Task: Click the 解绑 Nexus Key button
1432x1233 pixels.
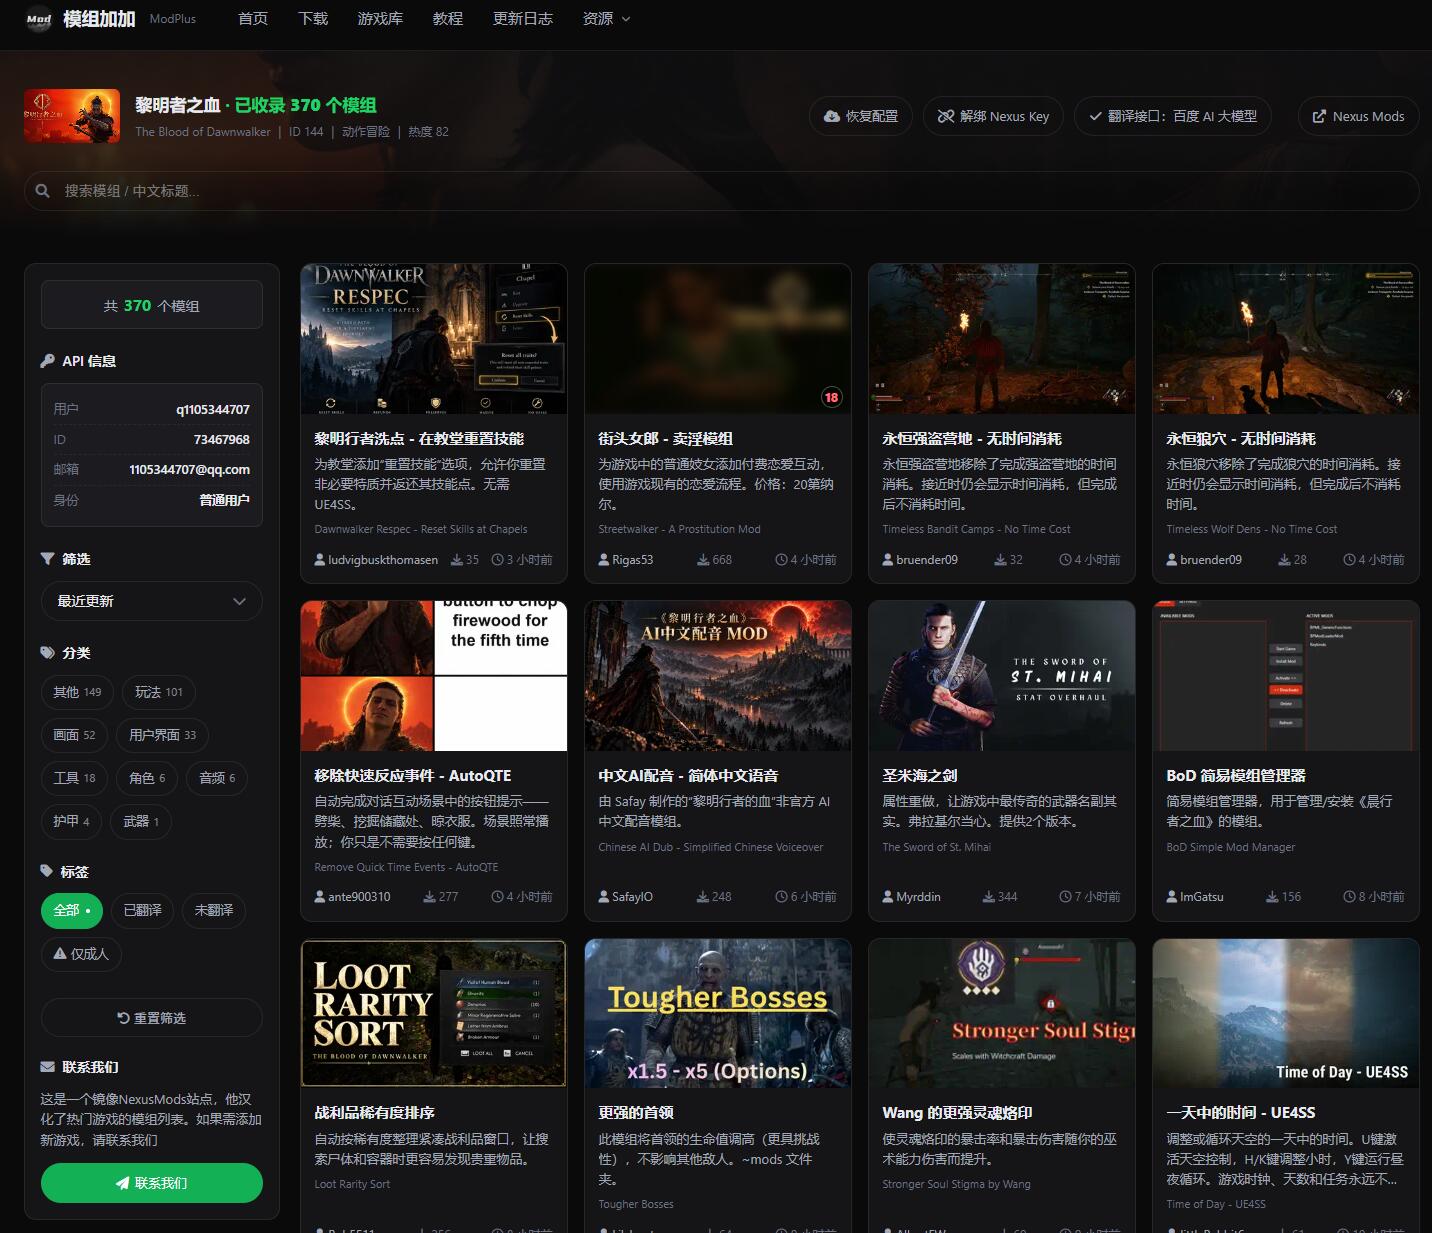Action: tap(993, 116)
